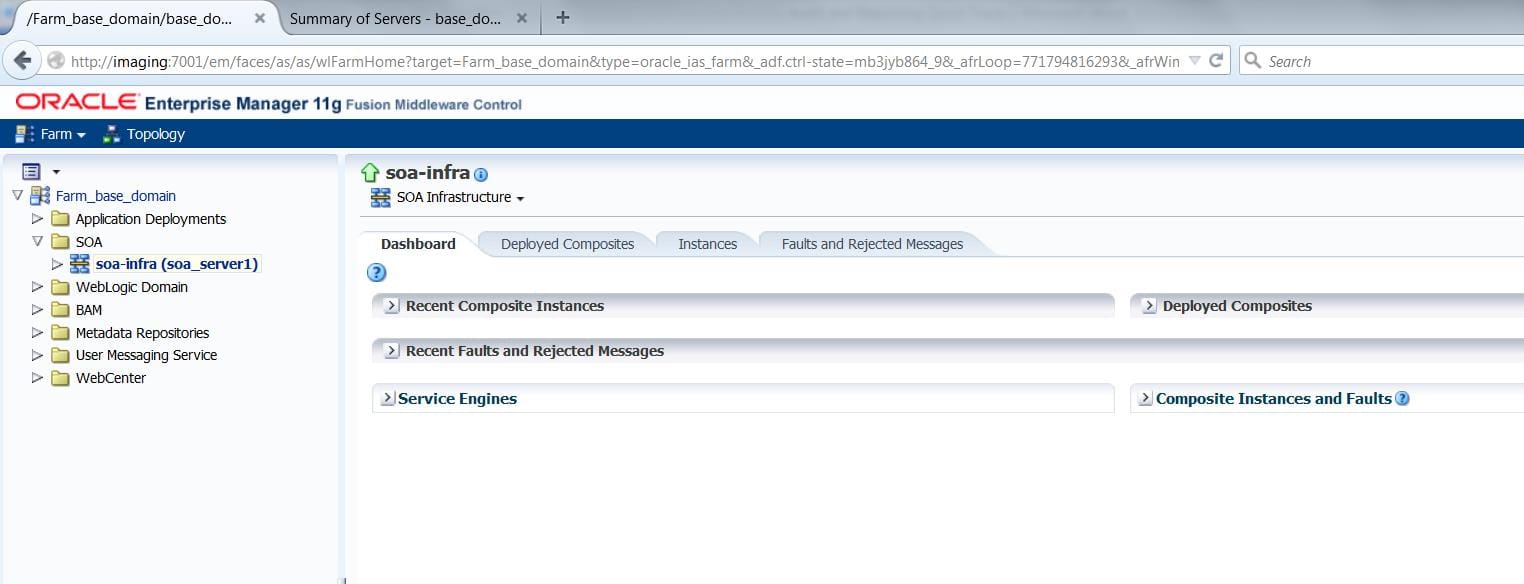Collapse the SOA tree folder
This screenshot has width=1524, height=584.
point(37,241)
